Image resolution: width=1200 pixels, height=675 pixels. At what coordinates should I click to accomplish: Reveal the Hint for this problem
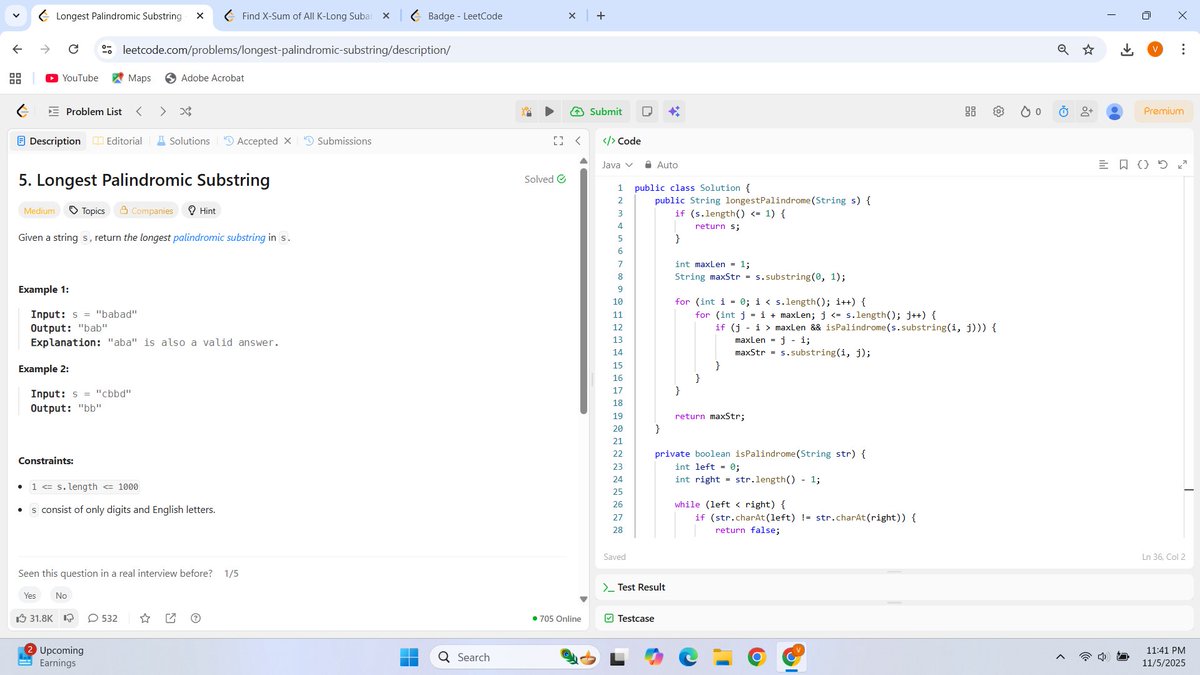(202, 211)
